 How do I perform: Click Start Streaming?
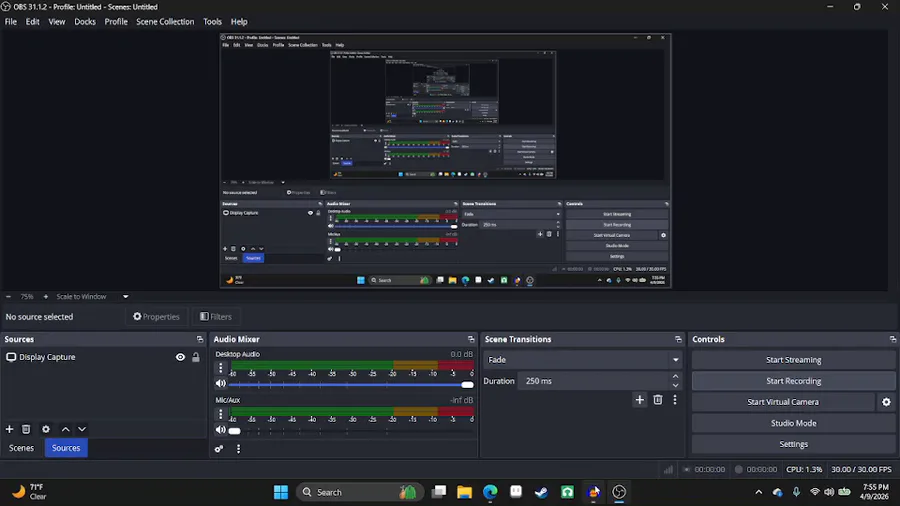coord(793,360)
